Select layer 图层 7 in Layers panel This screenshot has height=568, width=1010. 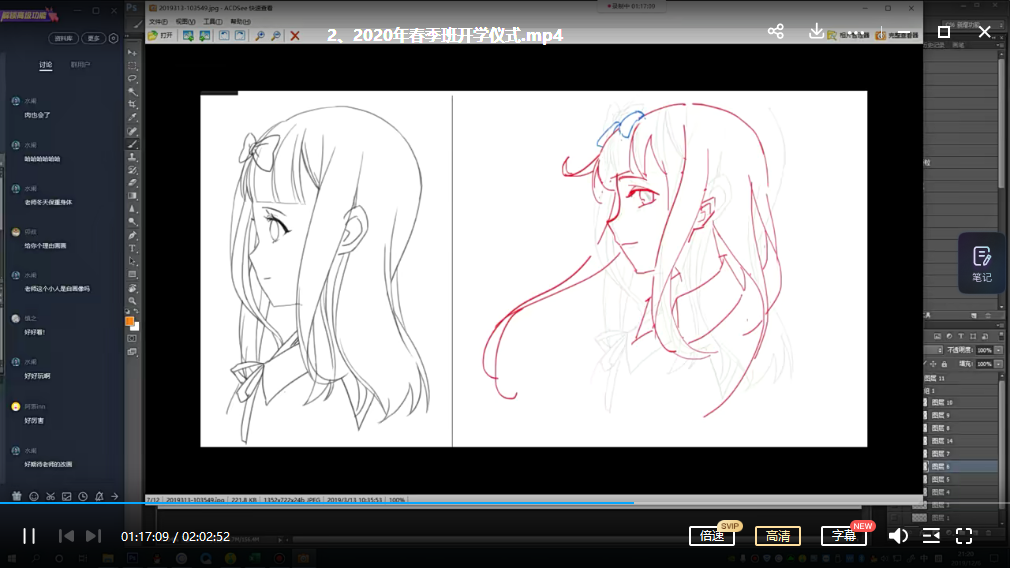960,454
